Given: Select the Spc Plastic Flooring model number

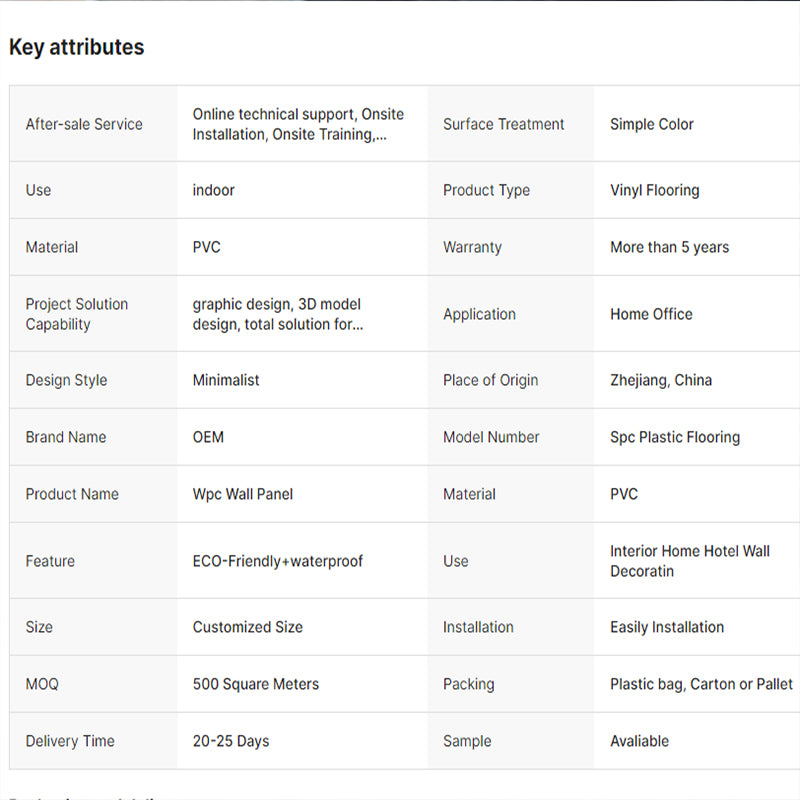Looking at the screenshot, I should pyautogui.click(x=675, y=437).
